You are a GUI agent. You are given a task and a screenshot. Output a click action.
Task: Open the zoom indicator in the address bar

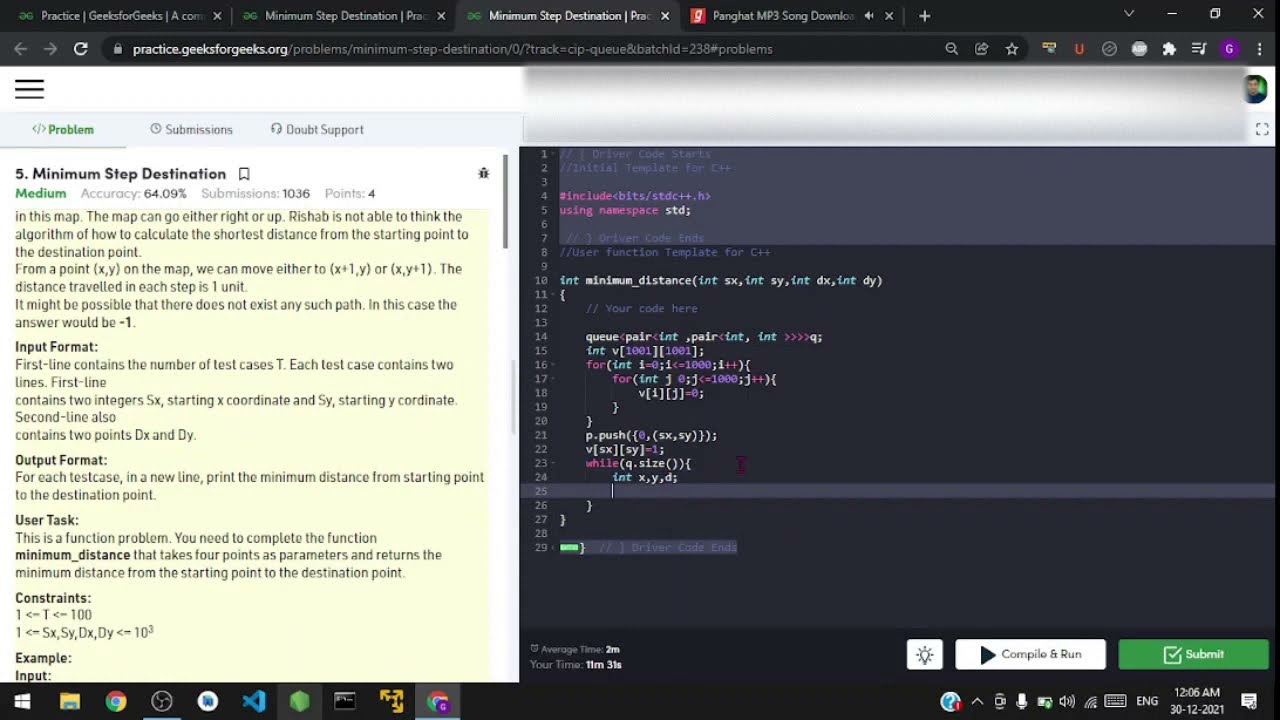point(951,48)
